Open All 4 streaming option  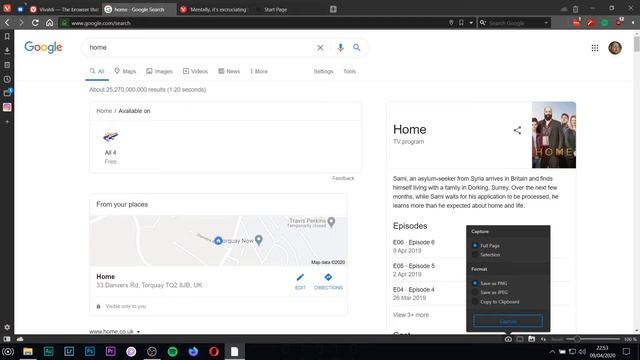(x=110, y=147)
